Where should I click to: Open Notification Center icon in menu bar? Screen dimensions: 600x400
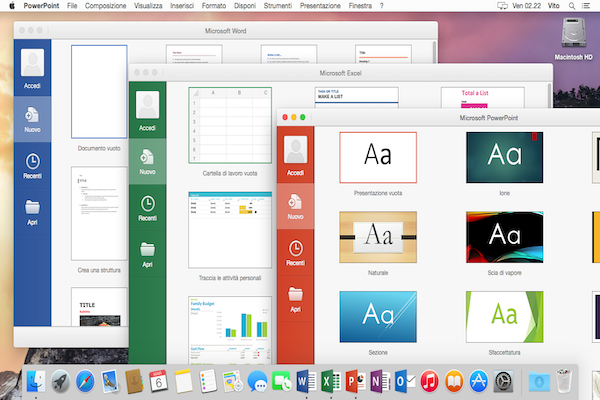point(586,6)
